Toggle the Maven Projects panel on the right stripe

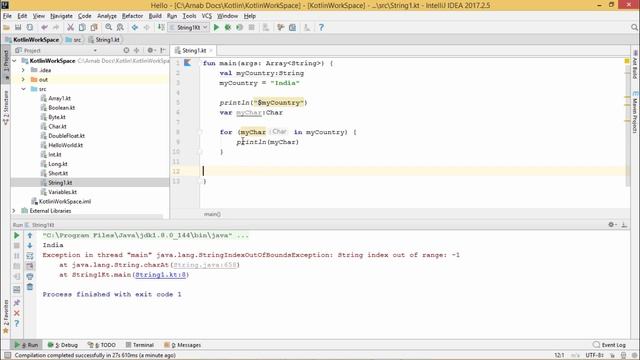coord(635,113)
